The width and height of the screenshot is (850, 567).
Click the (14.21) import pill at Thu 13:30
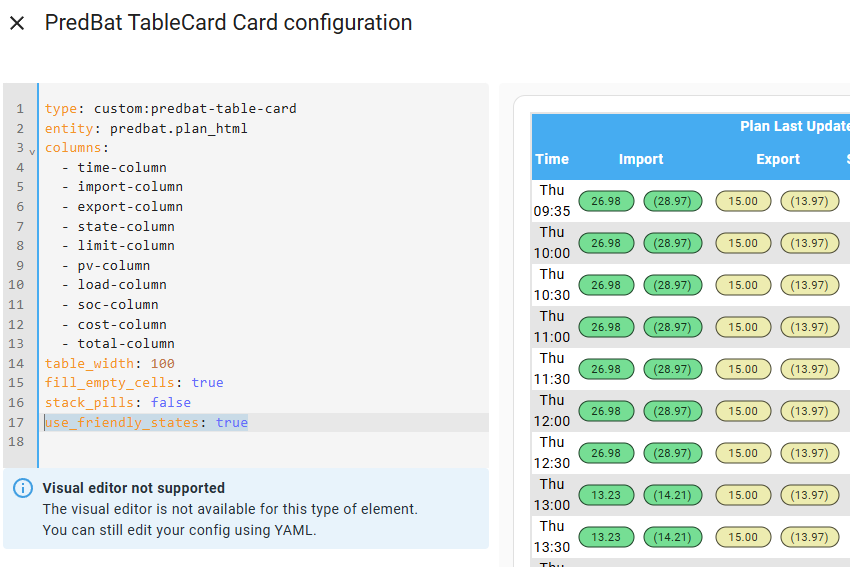[x=673, y=537]
